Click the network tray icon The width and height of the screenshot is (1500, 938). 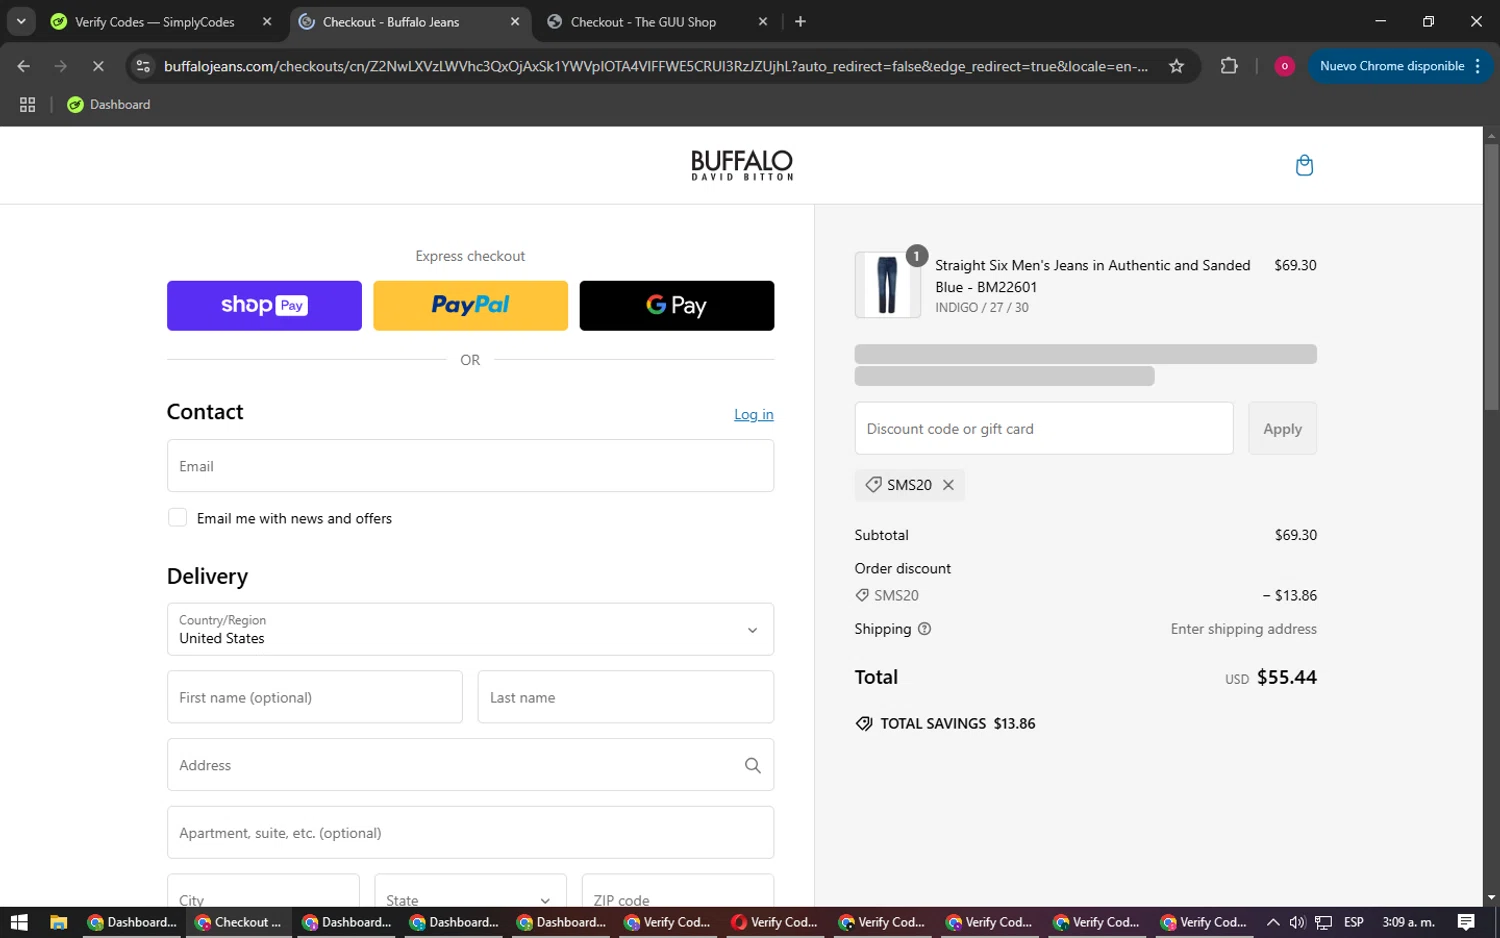pos(1323,922)
